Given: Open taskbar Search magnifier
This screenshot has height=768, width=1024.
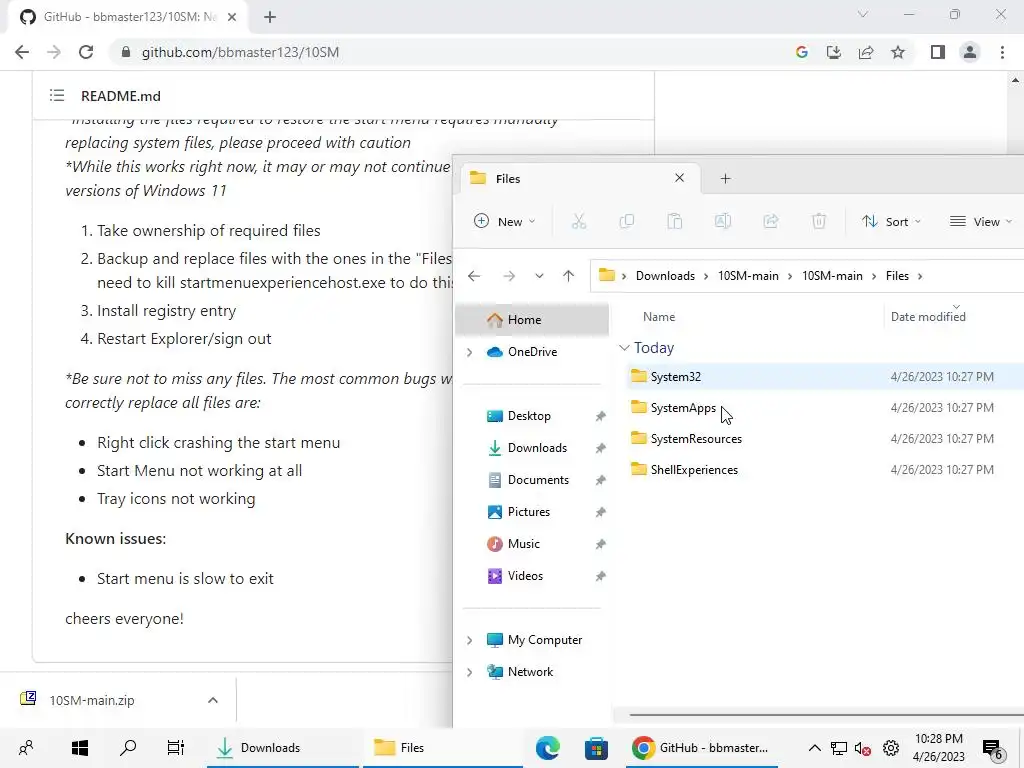Looking at the screenshot, I should coord(128,748).
